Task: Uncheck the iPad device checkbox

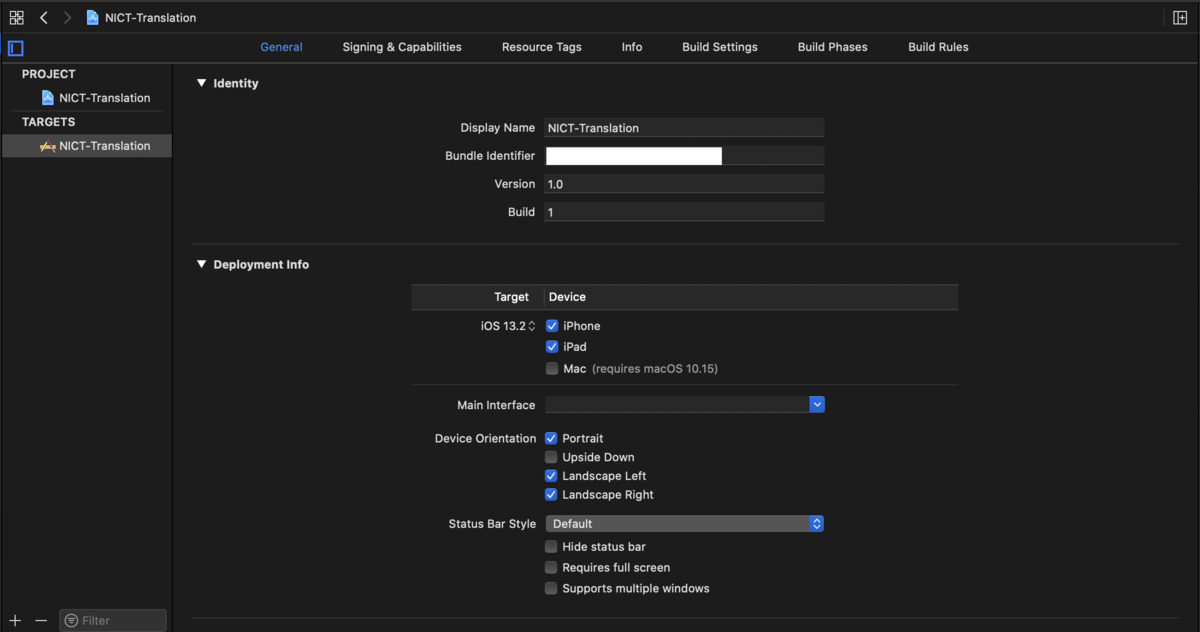Action: (552, 347)
